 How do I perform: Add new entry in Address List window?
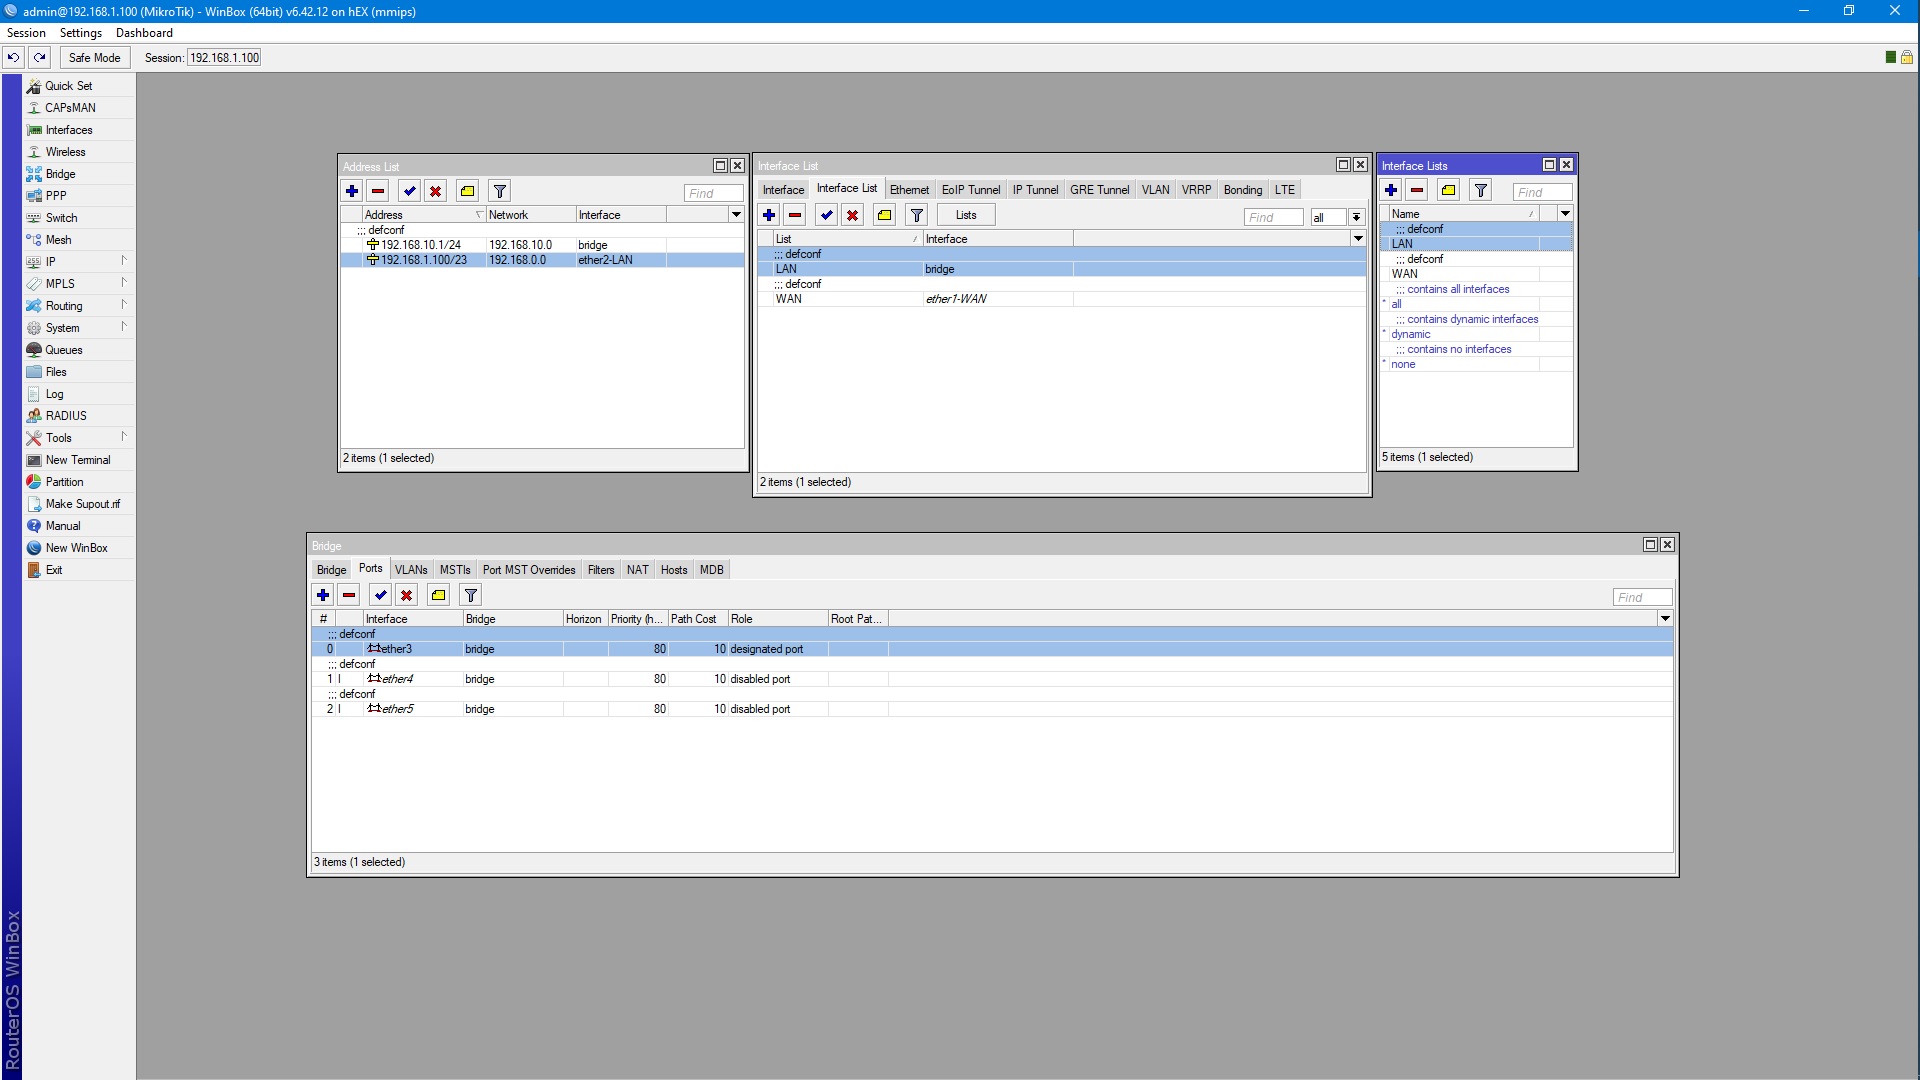click(x=352, y=191)
